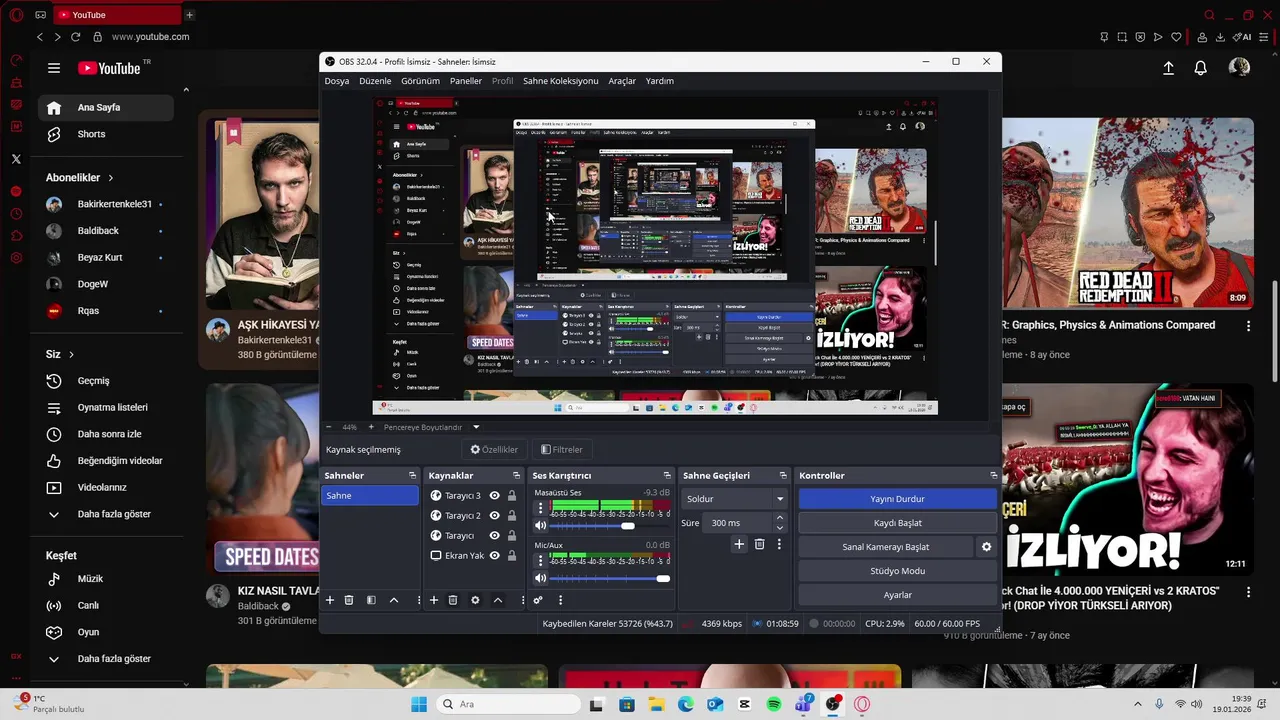The image size is (1280, 720).
Task: Mute Mic/Aux speaker icon
Action: (541, 578)
